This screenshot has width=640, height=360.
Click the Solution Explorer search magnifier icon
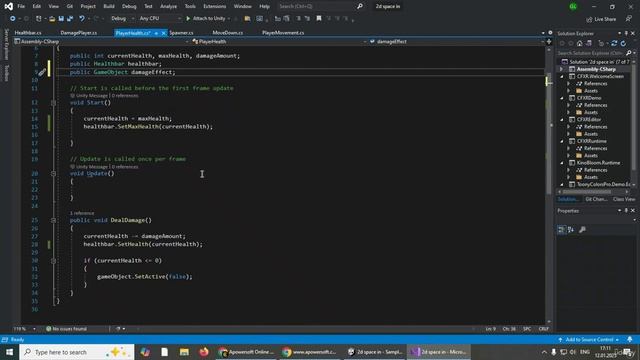click(x=629, y=53)
